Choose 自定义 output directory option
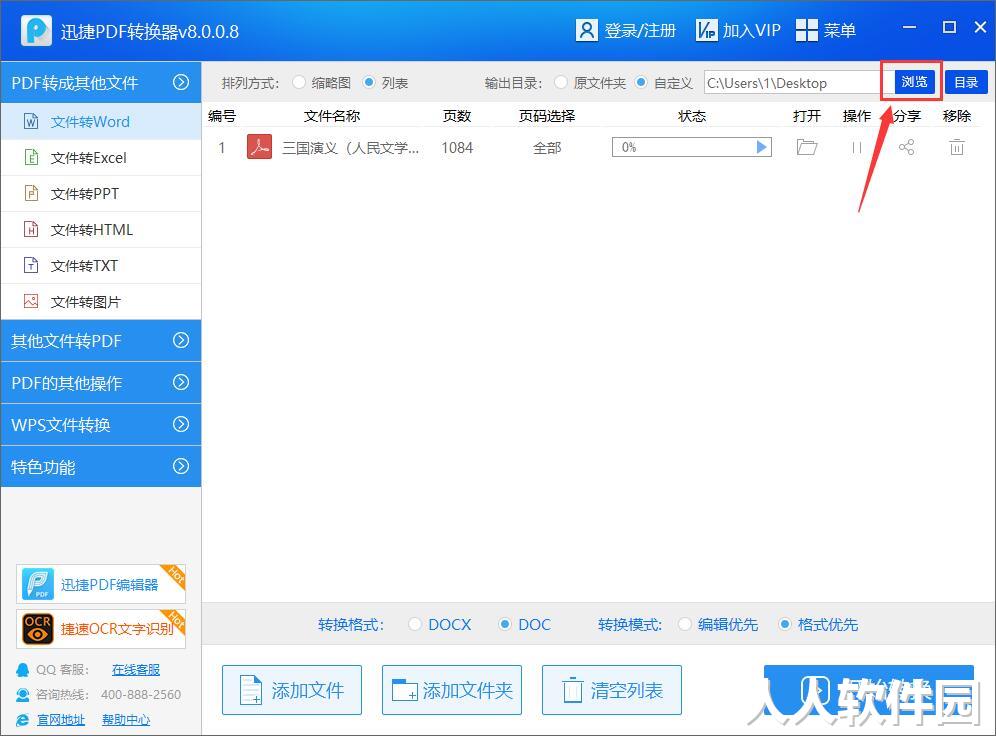996x736 pixels. click(x=641, y=83)
